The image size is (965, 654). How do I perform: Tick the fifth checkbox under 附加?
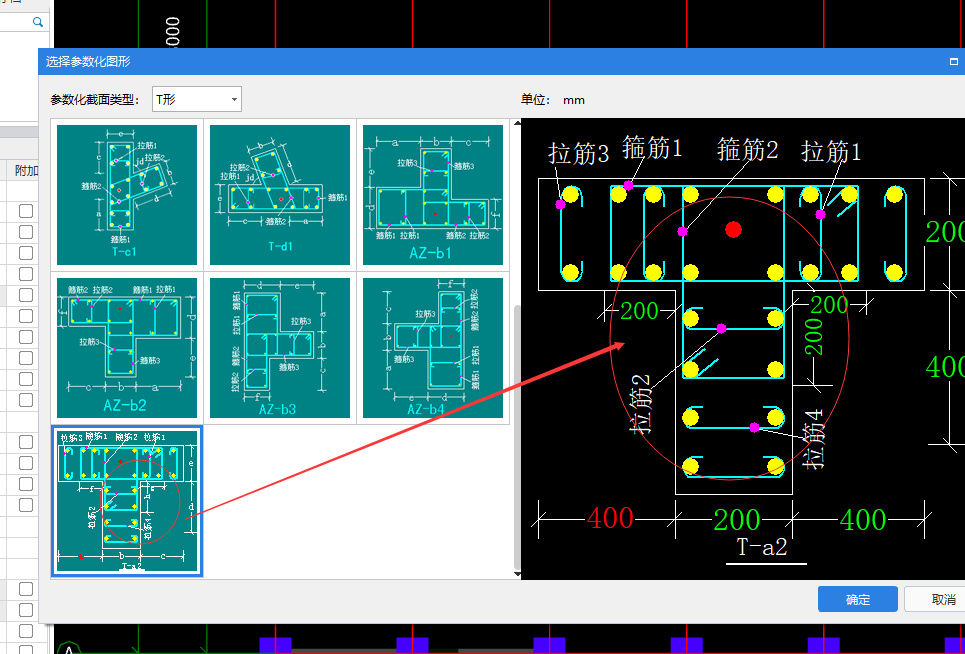26,295
